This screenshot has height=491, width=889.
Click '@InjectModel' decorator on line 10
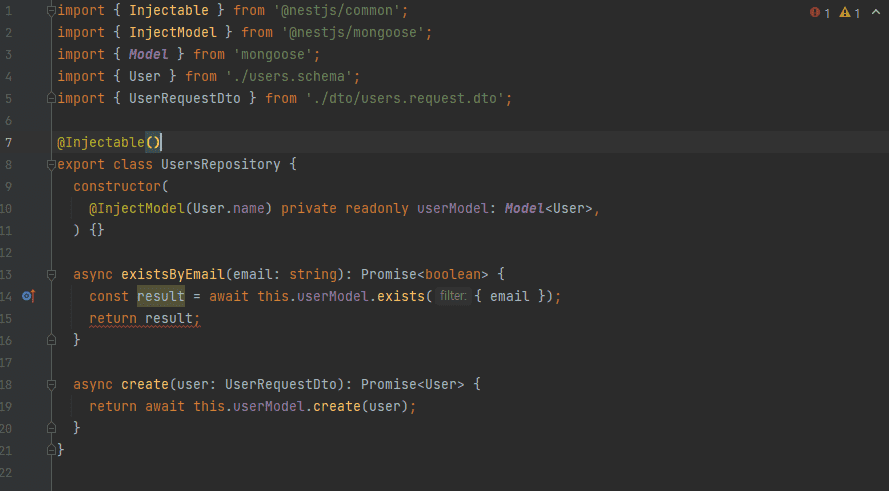137,209
